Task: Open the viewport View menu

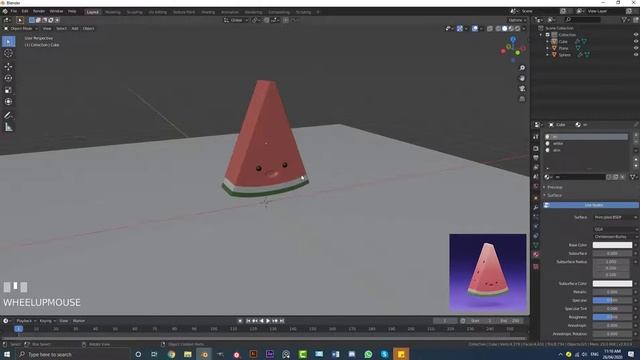Action: (47, 29)
